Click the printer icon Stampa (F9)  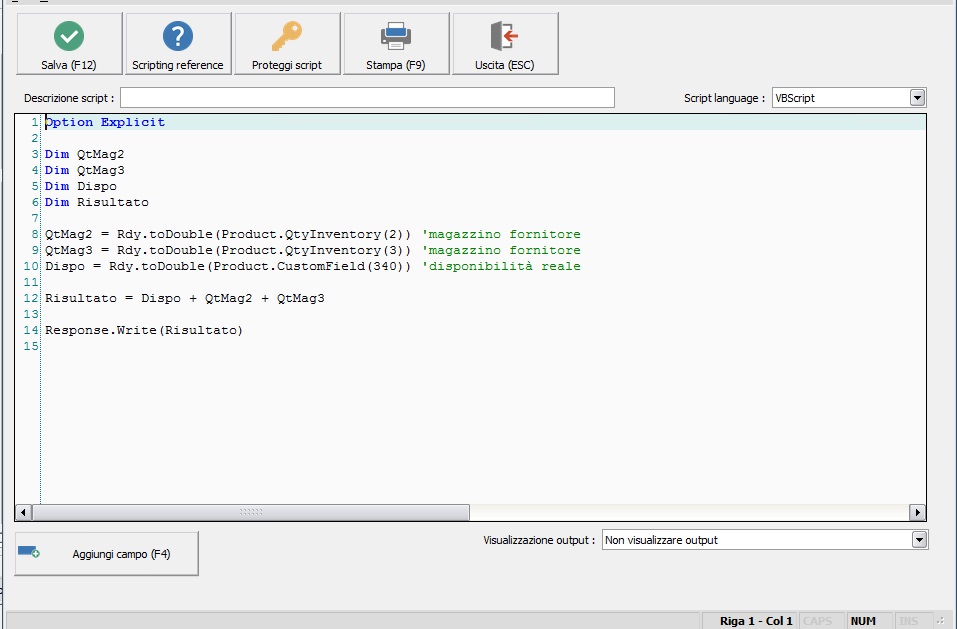tap(396, 36)
